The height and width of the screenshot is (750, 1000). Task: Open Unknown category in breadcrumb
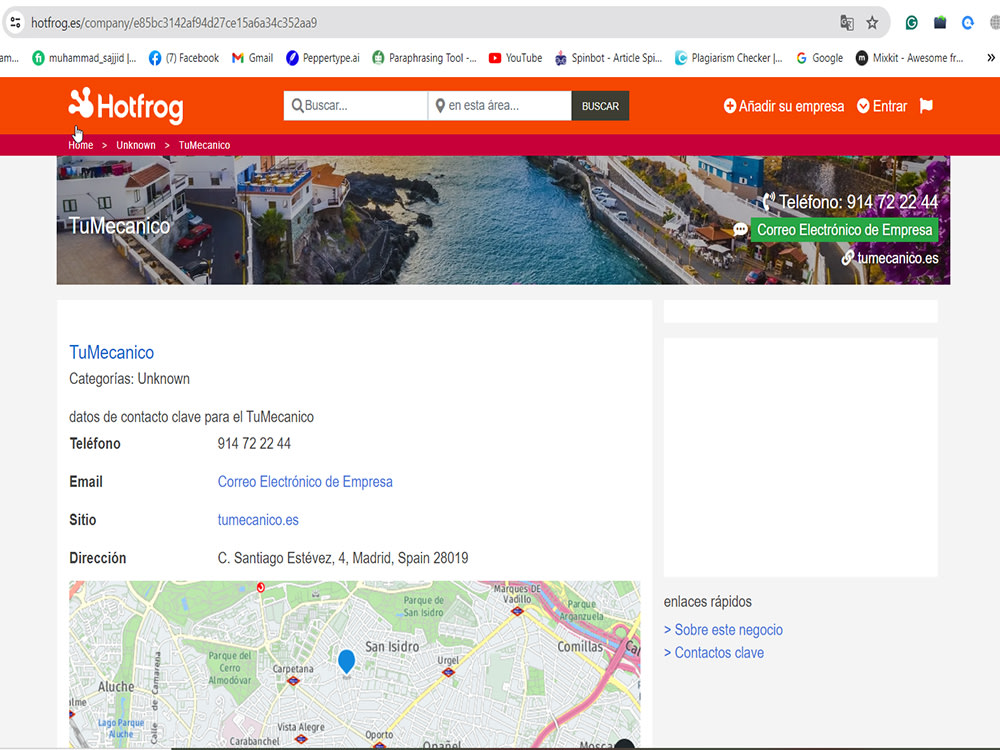(136, 145)
